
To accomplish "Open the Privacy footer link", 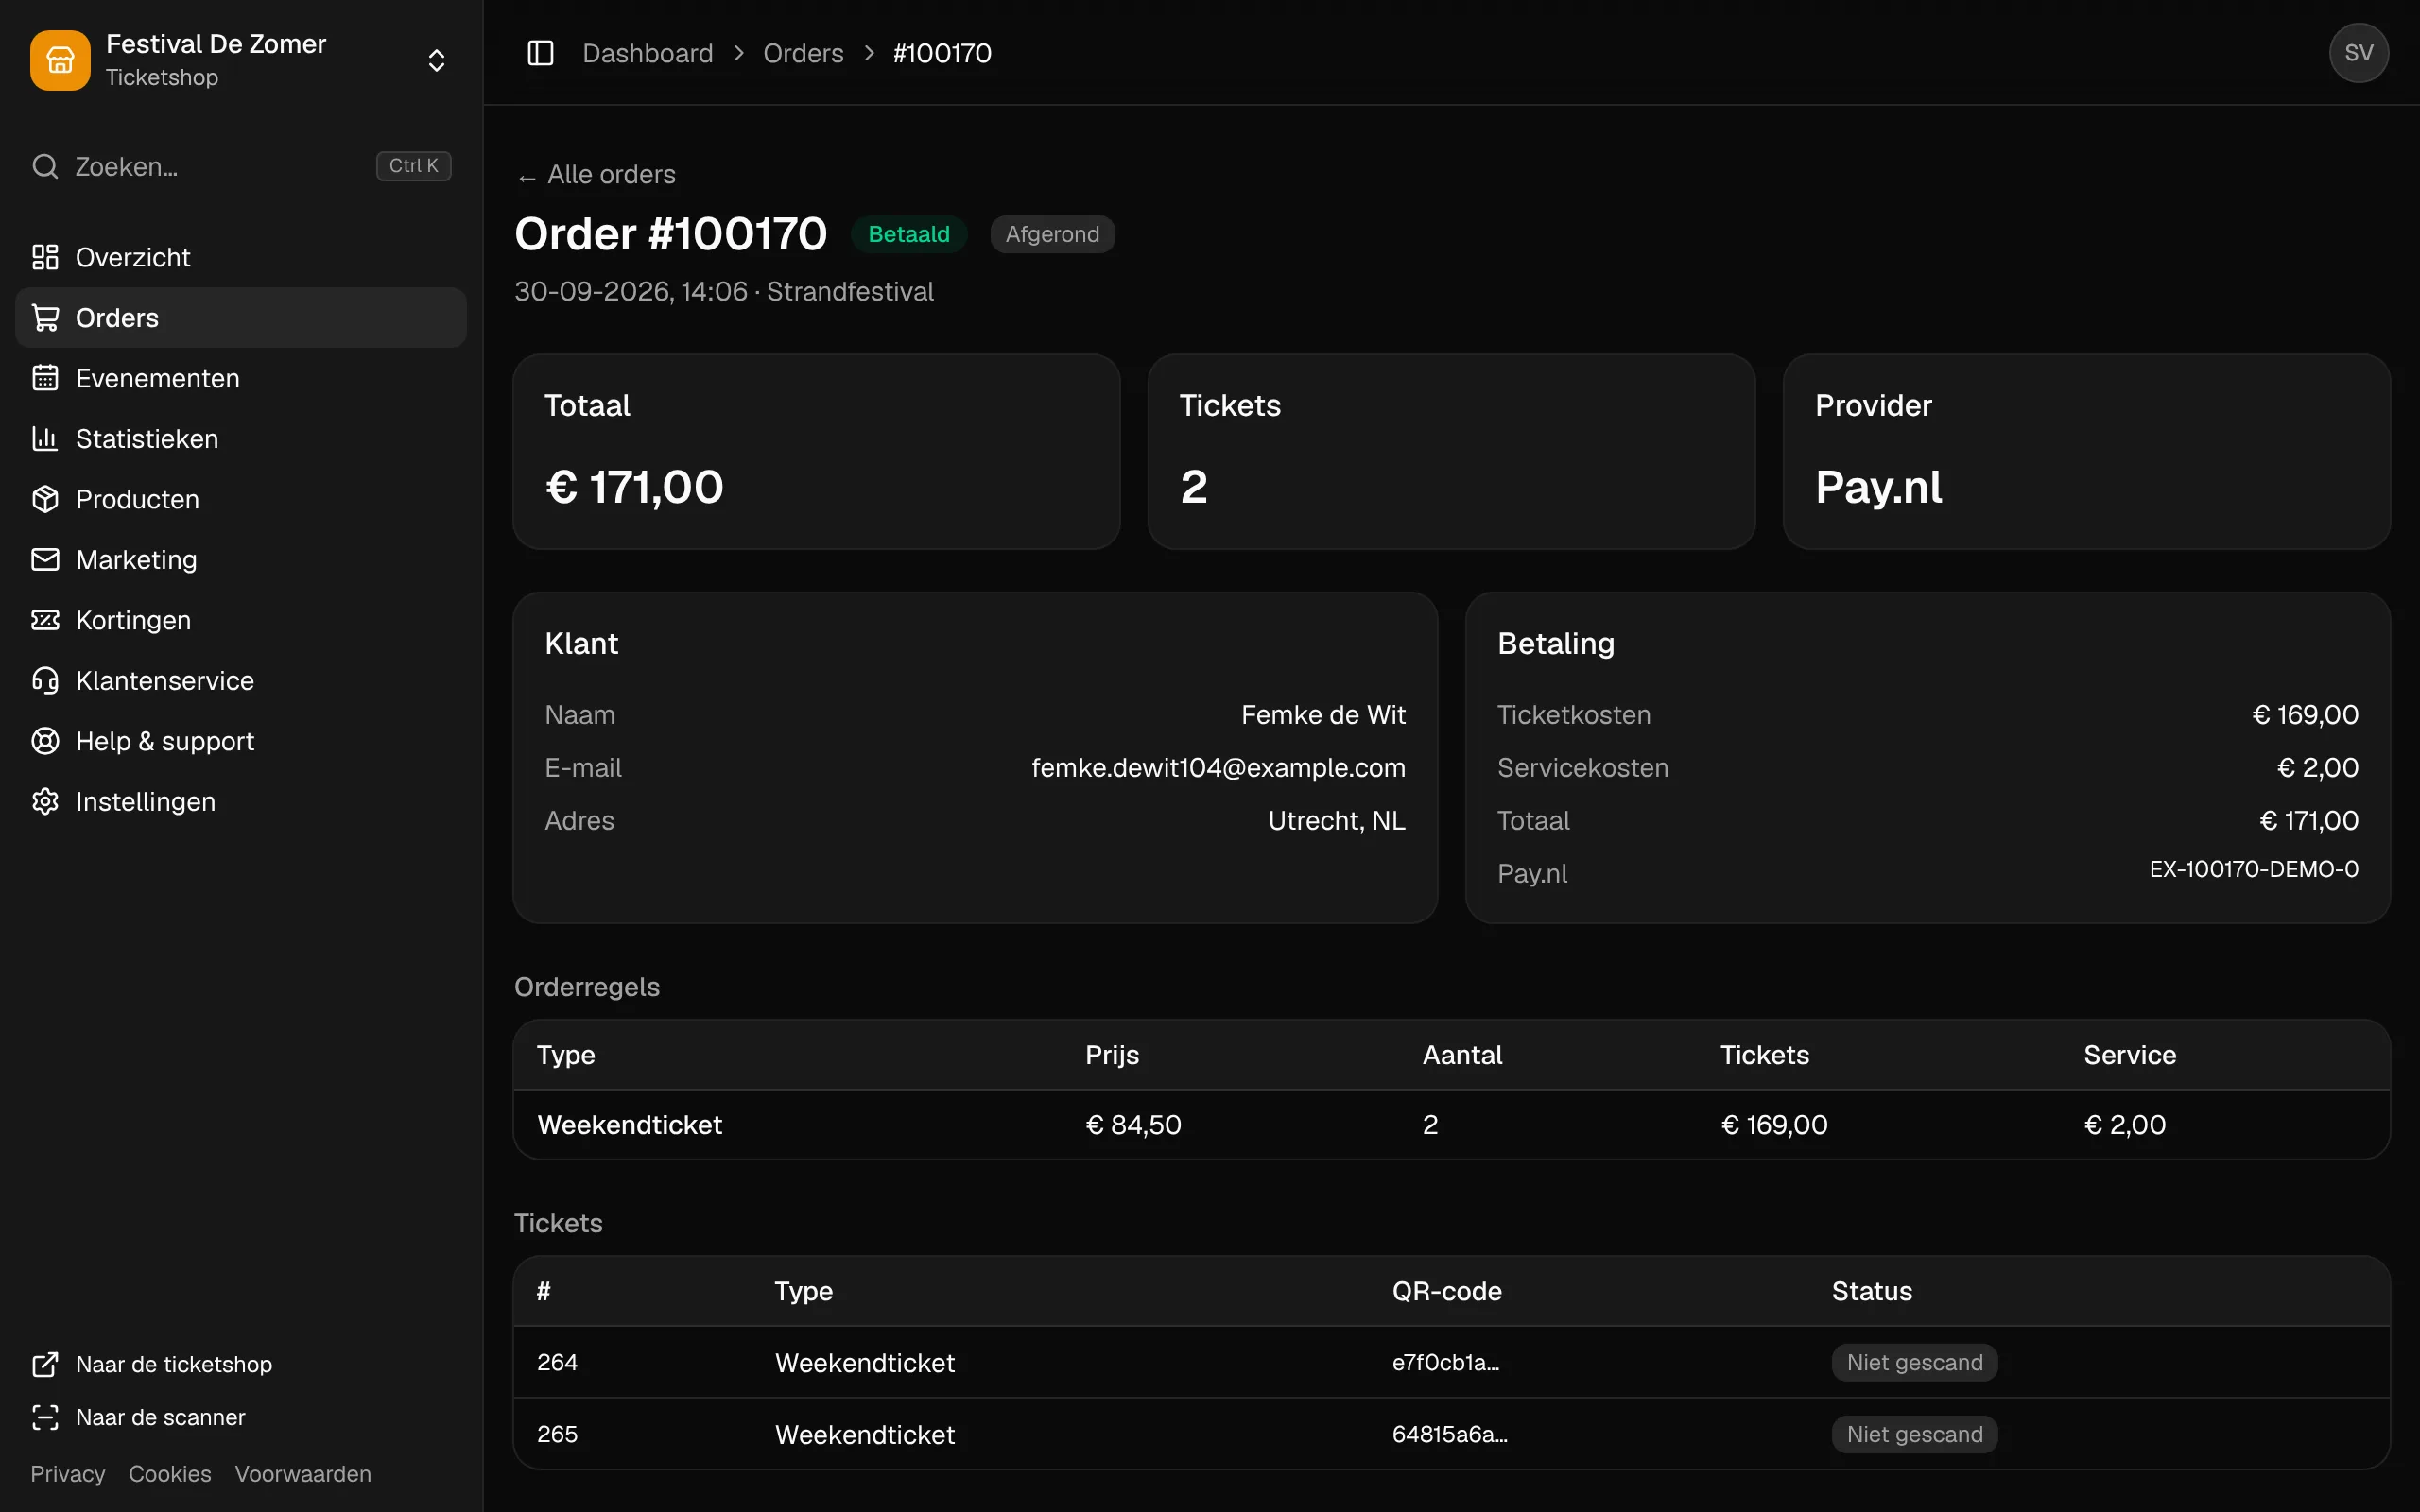I will coord(67,1474).
